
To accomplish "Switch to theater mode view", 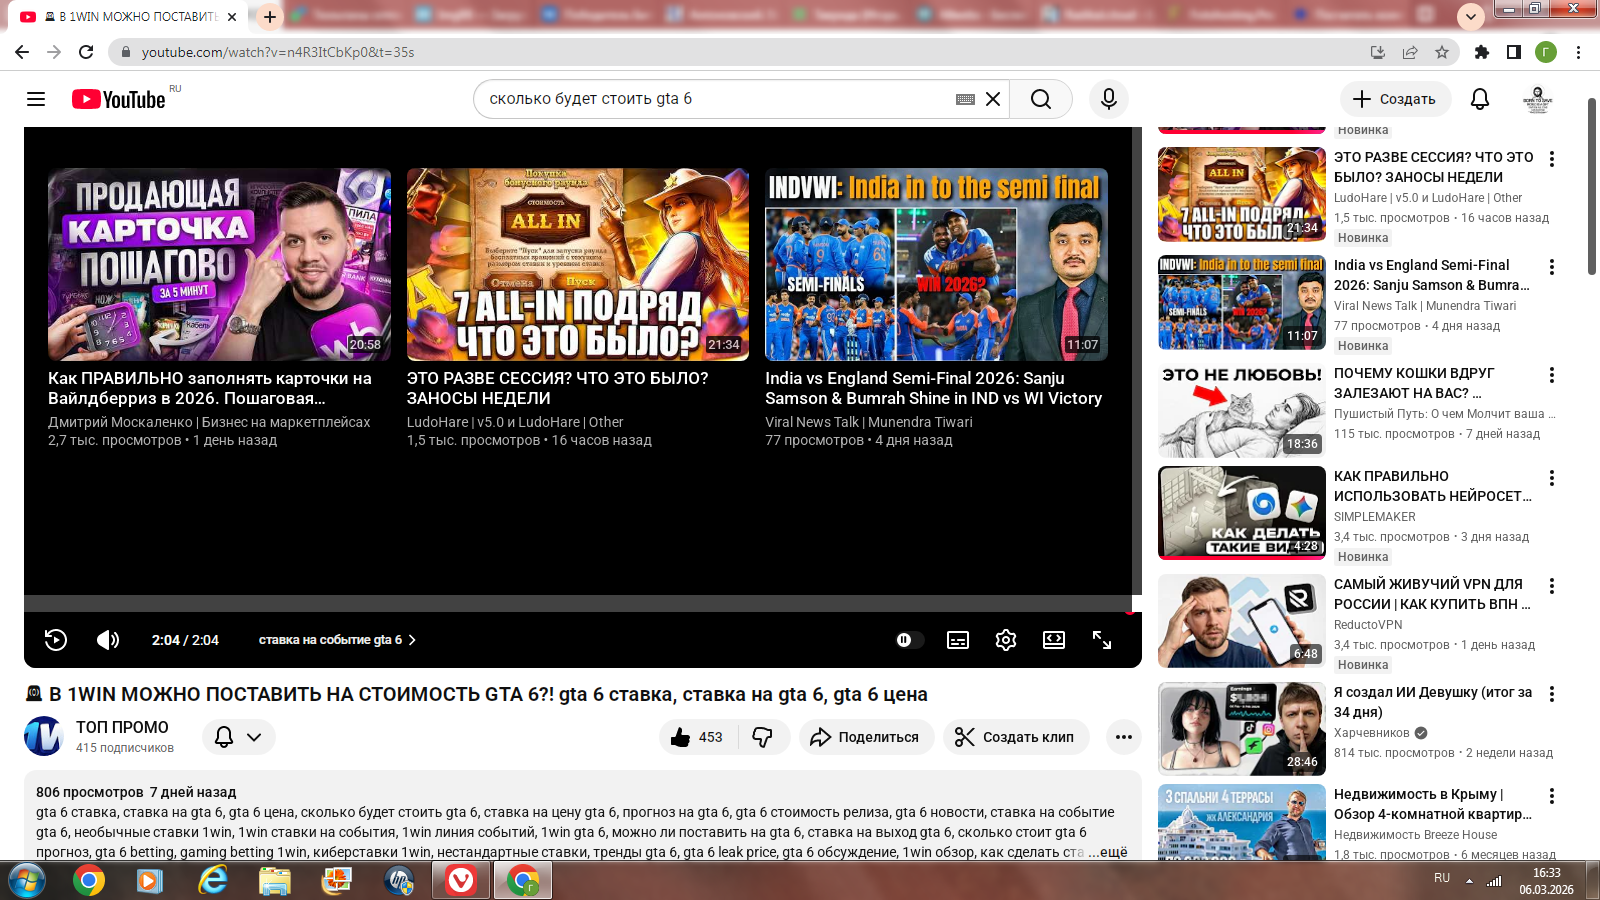I will (x=1054, y=640).
